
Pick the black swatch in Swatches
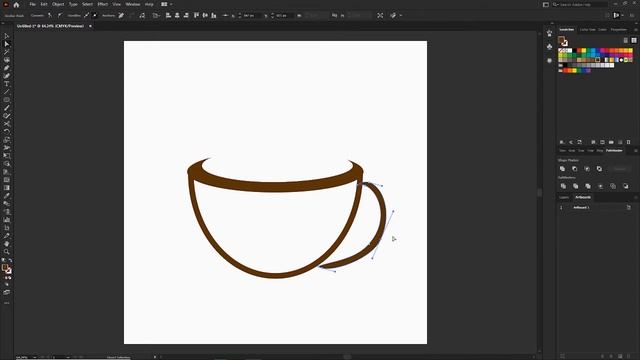575,51
